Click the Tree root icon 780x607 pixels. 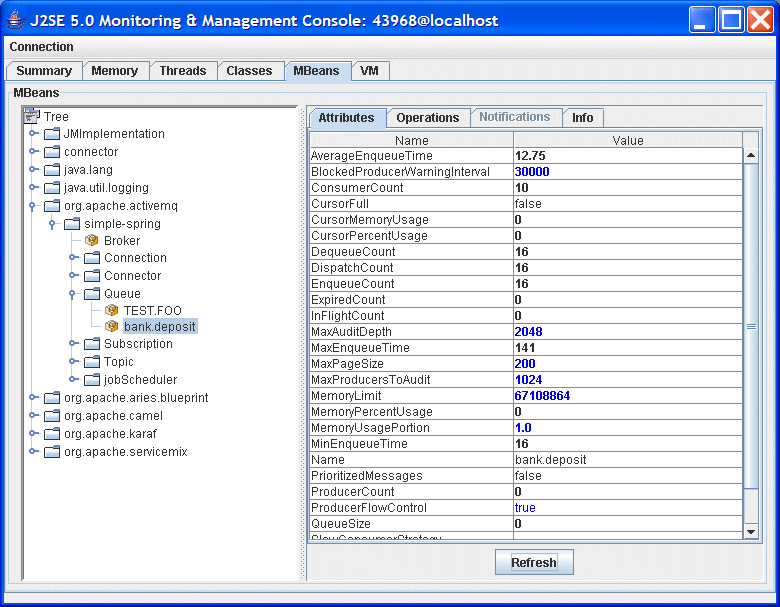pyautogui.click(x=31, y=116)
